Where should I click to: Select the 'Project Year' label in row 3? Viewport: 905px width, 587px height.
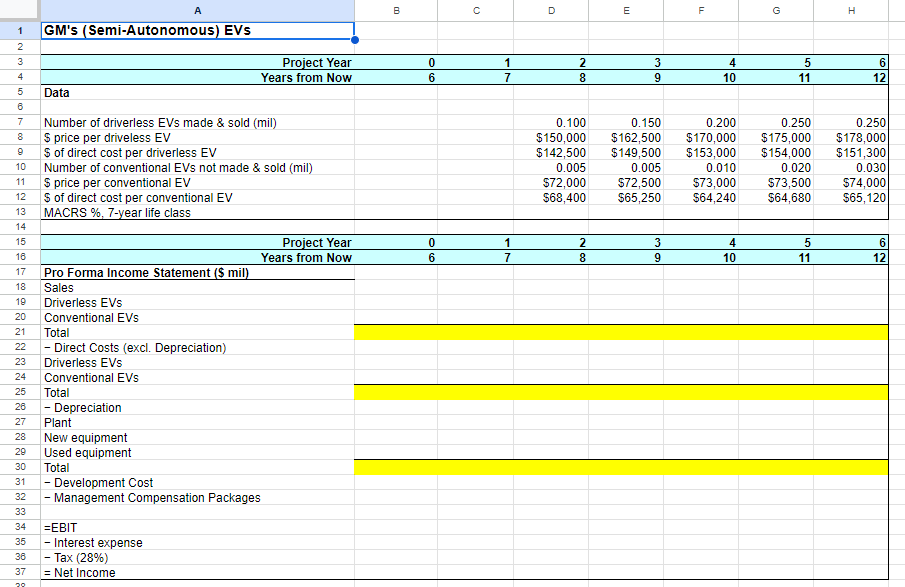tap(316, 62)
